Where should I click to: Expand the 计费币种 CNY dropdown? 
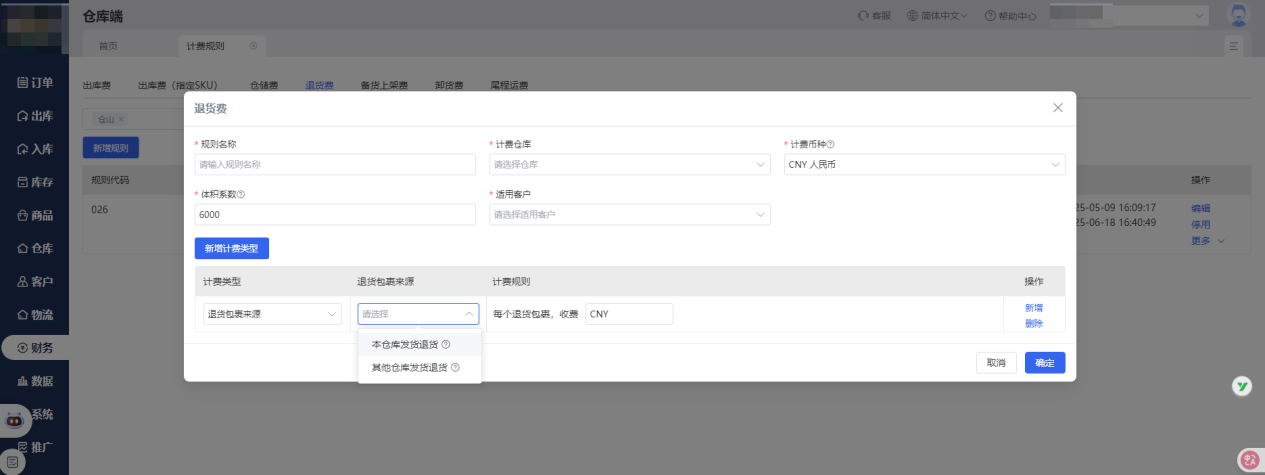[924, 164]
